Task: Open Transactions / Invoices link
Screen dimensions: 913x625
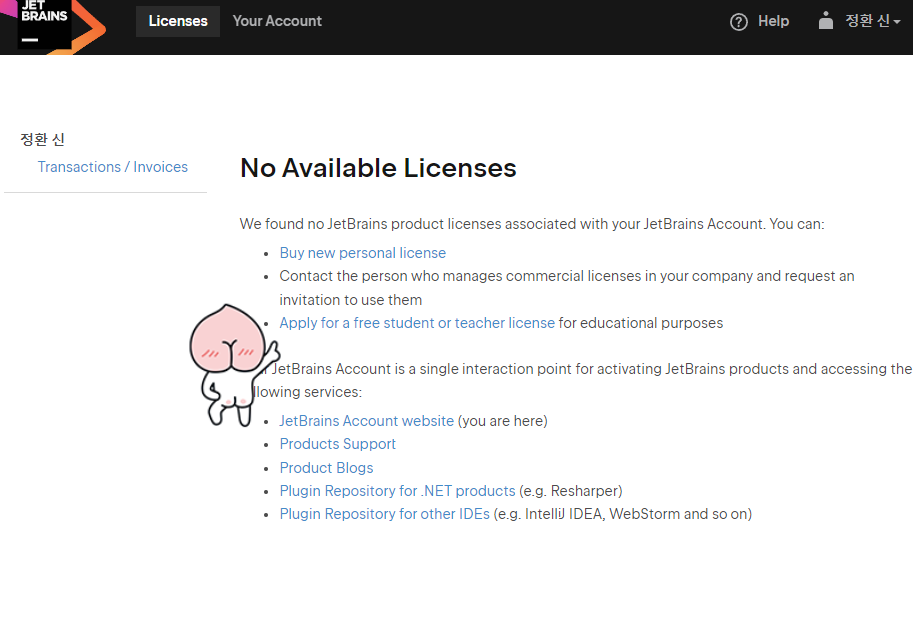Action: coord(113,167)
